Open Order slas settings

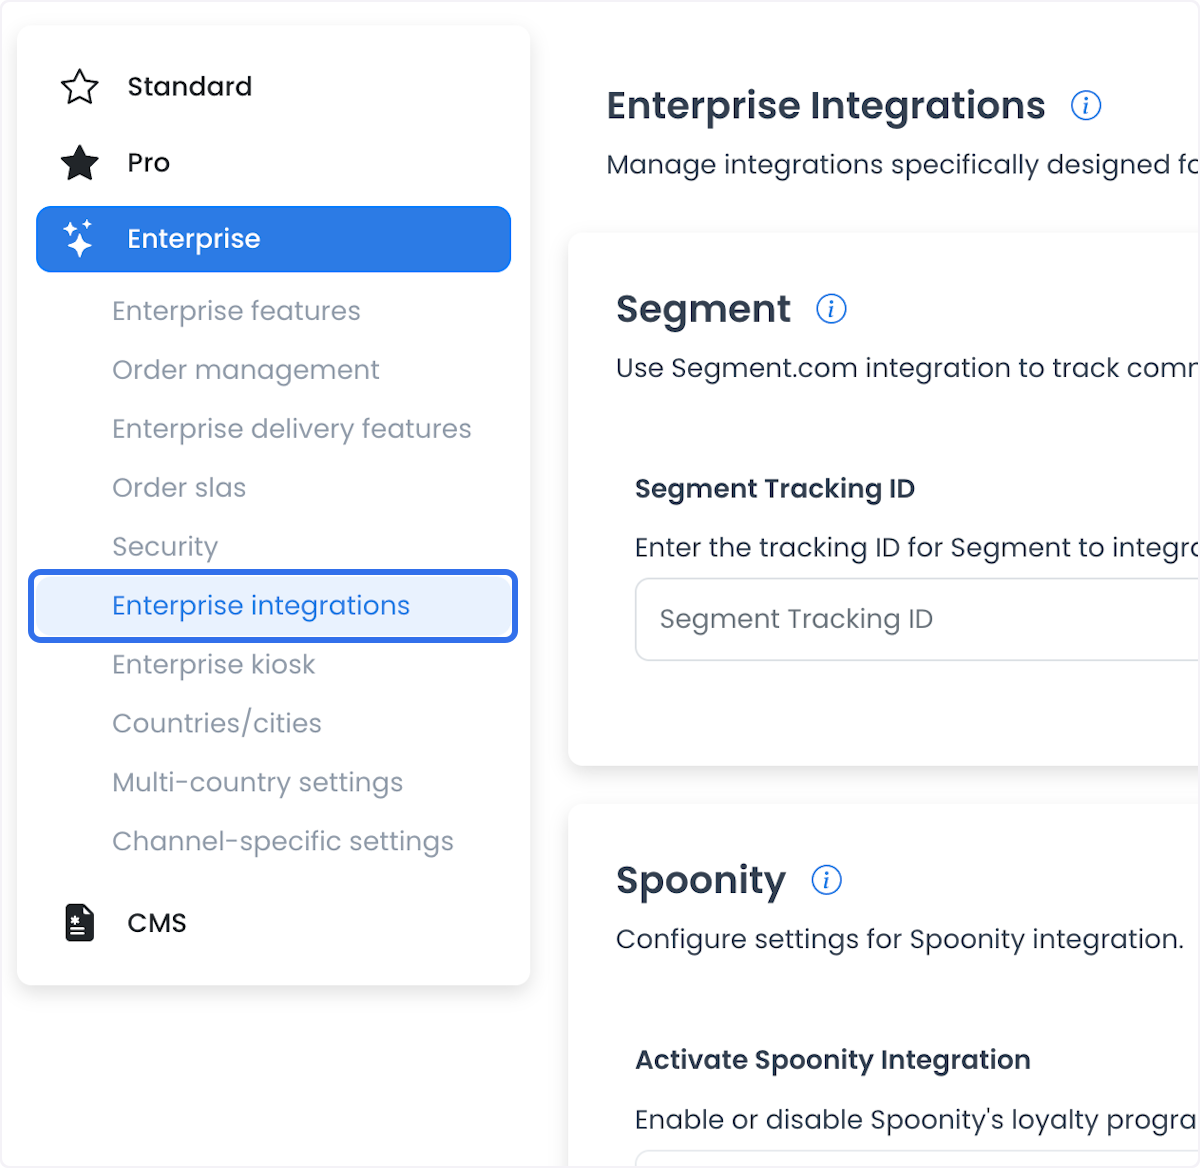click(x=179, y=488)
